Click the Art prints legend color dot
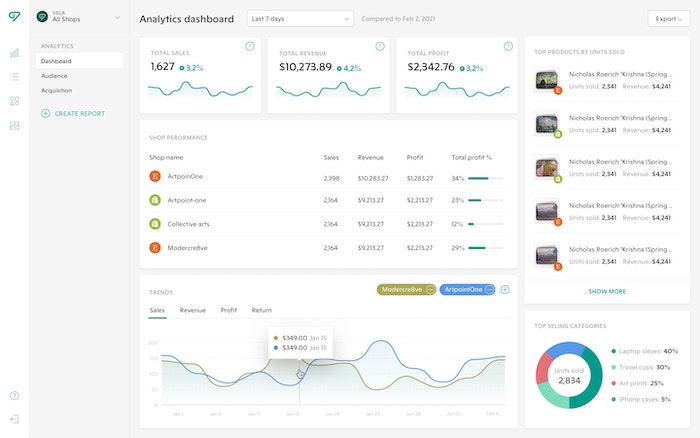The image size is (700, 438). point(614,384)
